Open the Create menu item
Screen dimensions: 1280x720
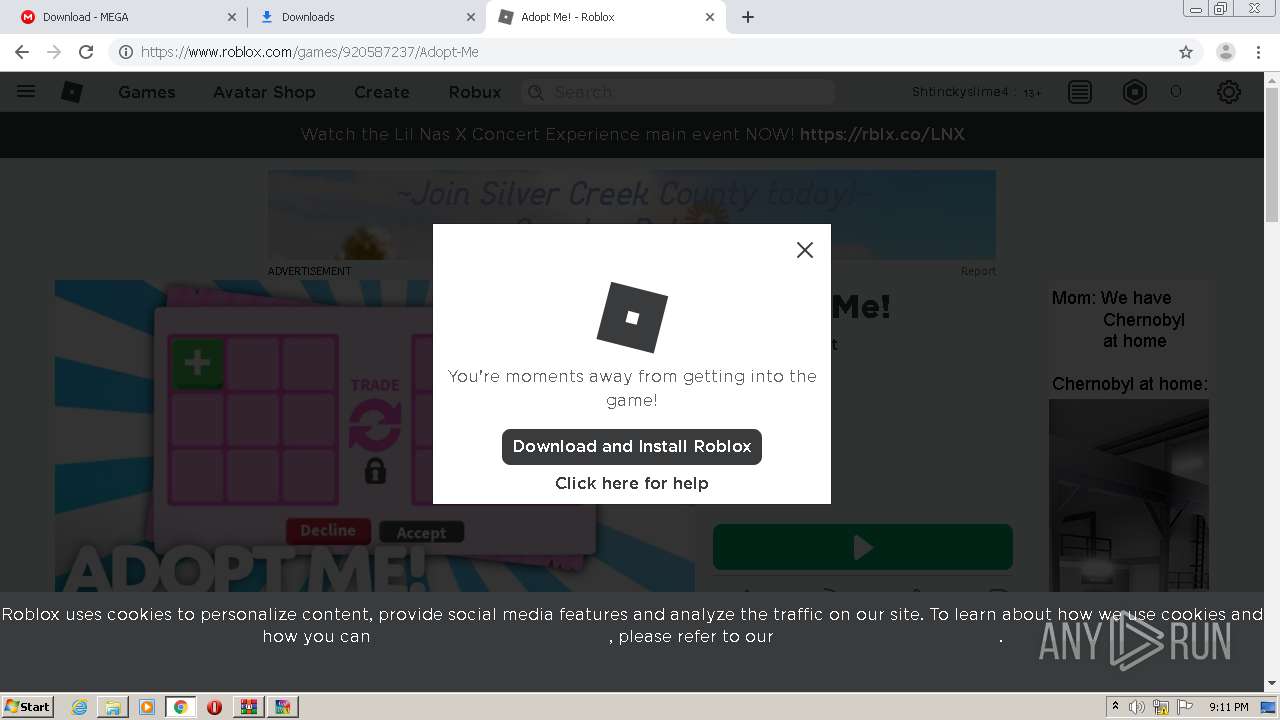(x=382, y=92)
